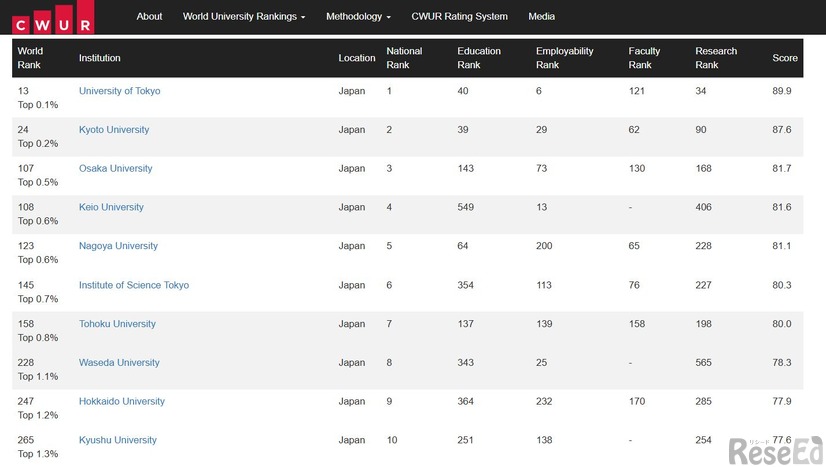Select world rank 13 Top 0.1% cell
The height and width of the screenshot is (467, 826).
pyautogui.click(x=38, y=97)
